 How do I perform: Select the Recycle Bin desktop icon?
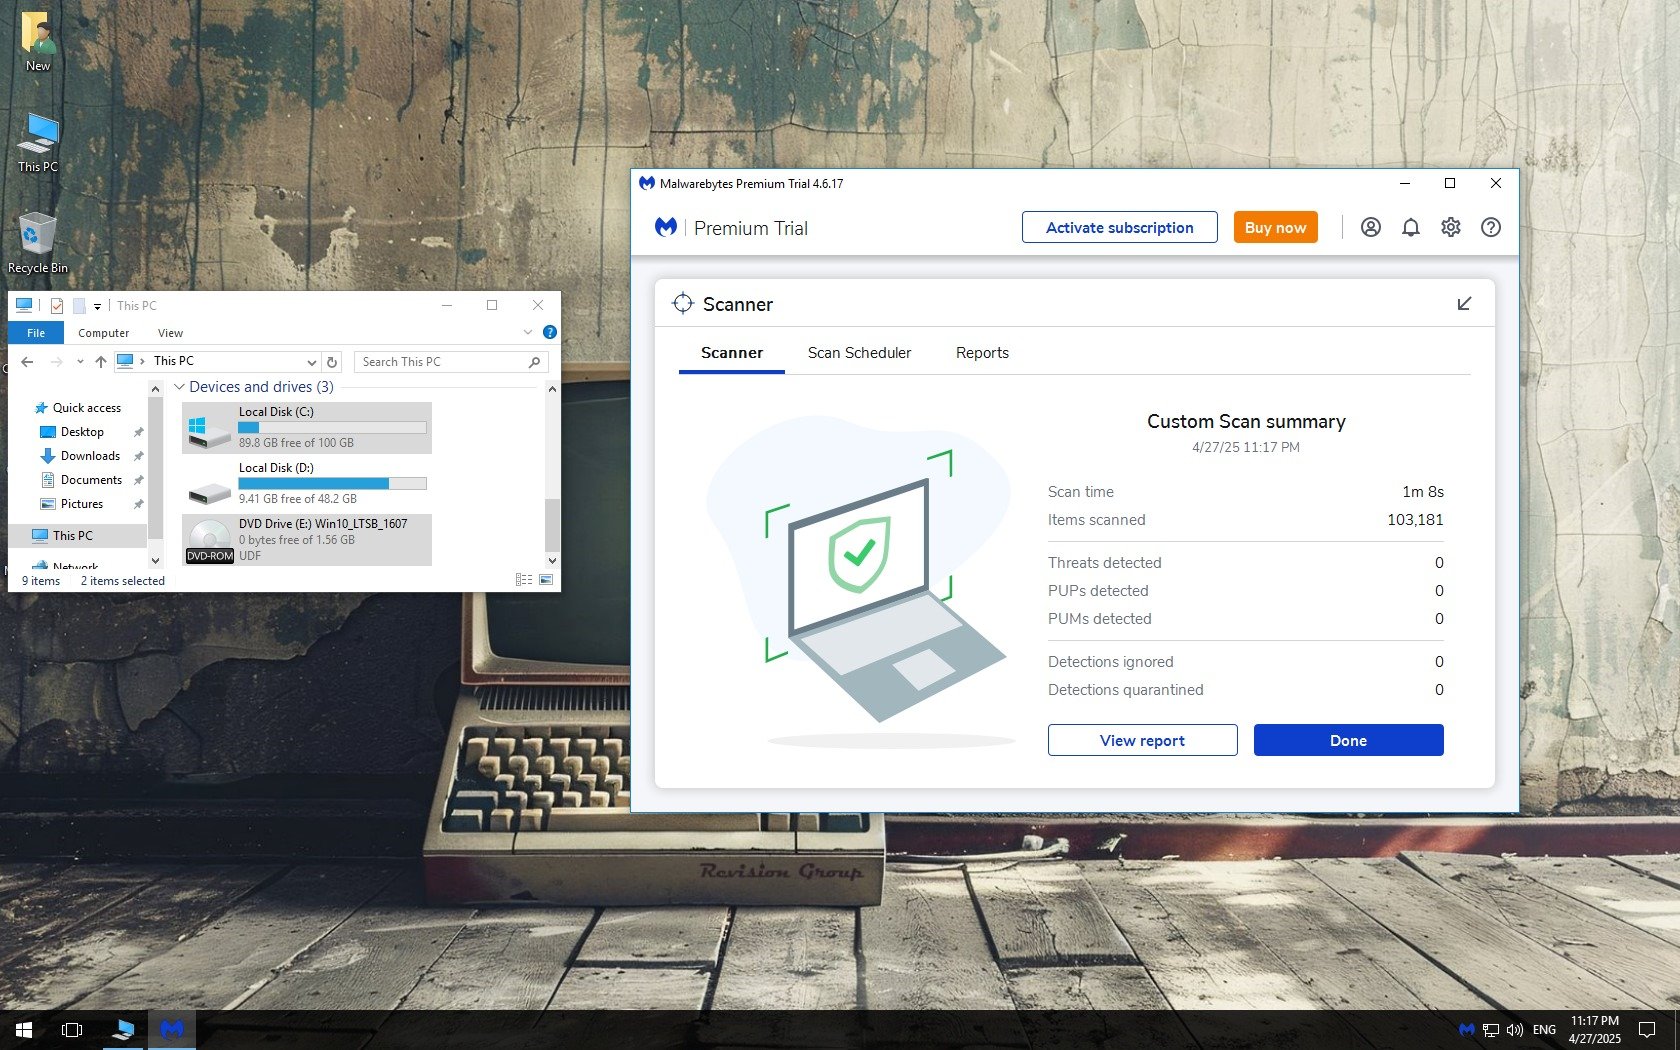(38, 243)
